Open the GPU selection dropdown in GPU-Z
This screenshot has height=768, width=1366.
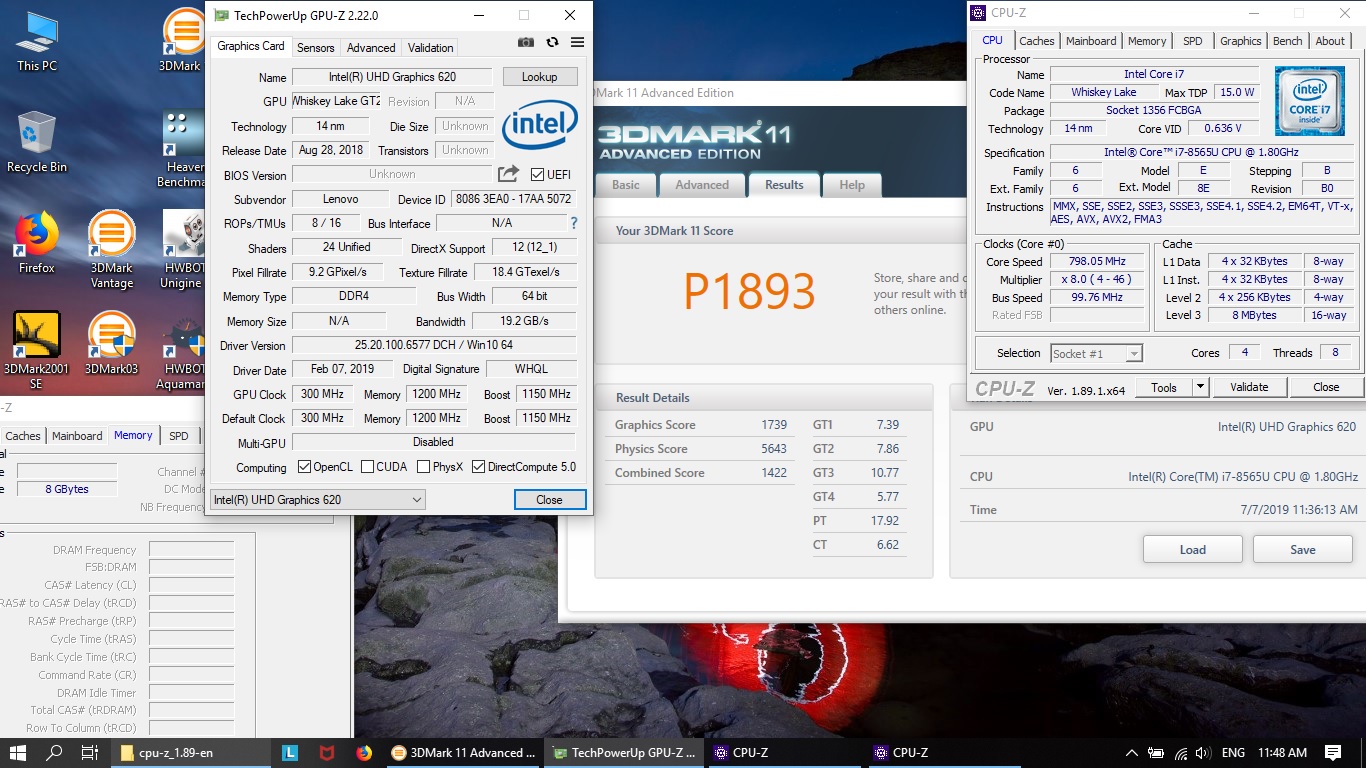pyautogui.click(x=317, y=500)
